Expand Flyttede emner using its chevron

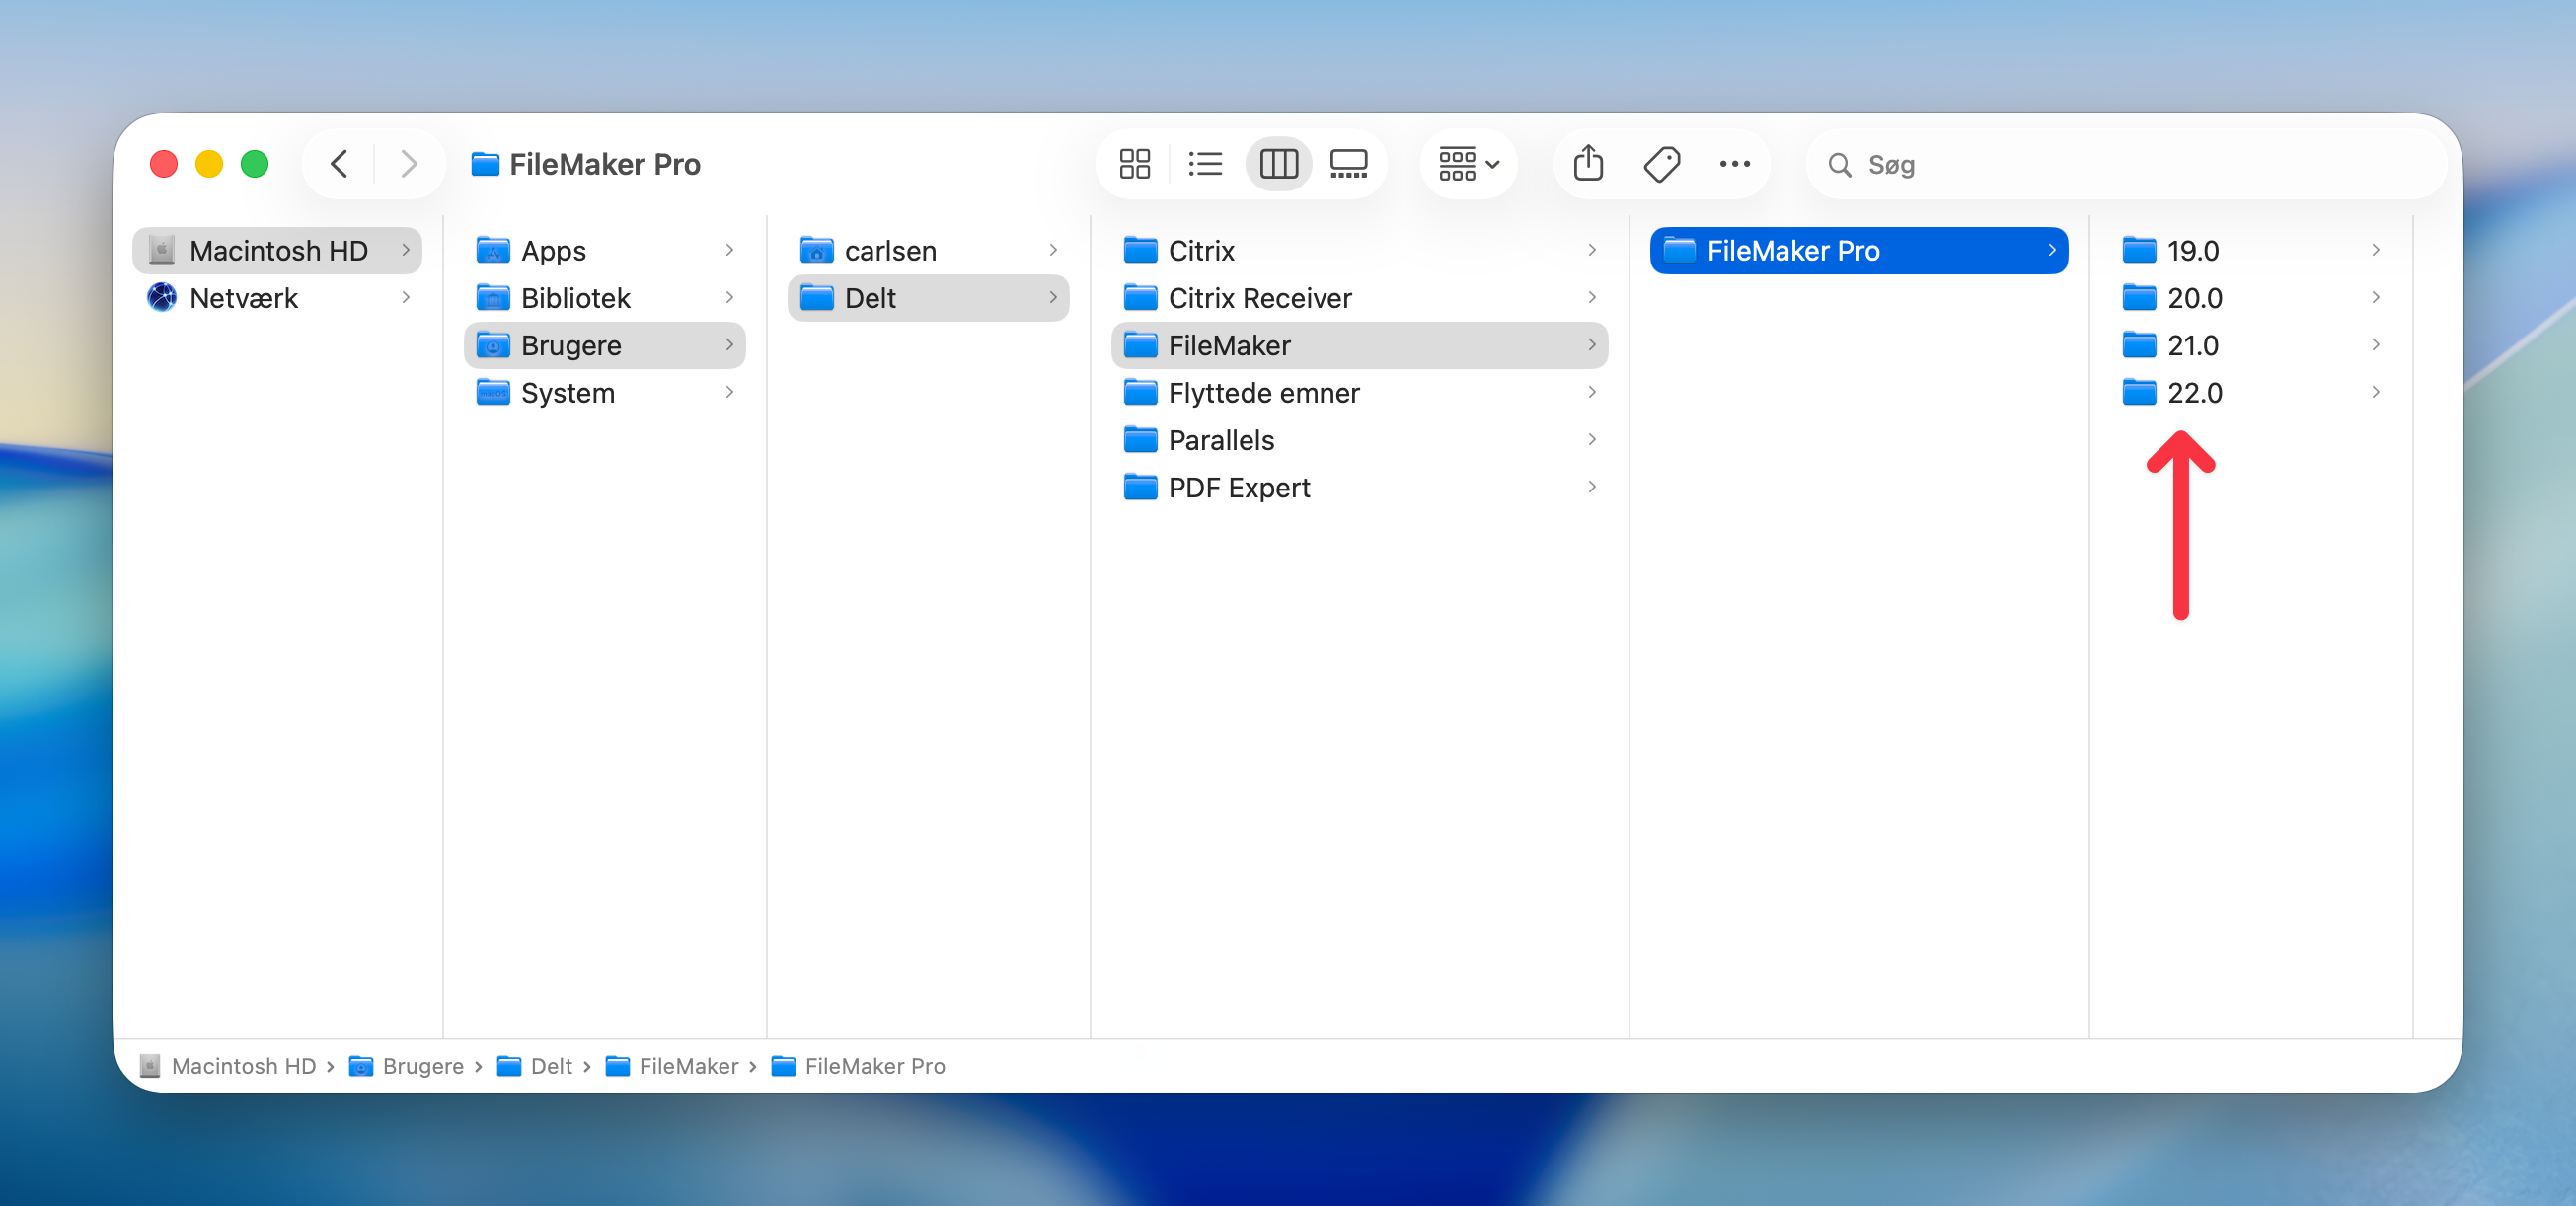pyautogui.click(x=1592, y=392)
